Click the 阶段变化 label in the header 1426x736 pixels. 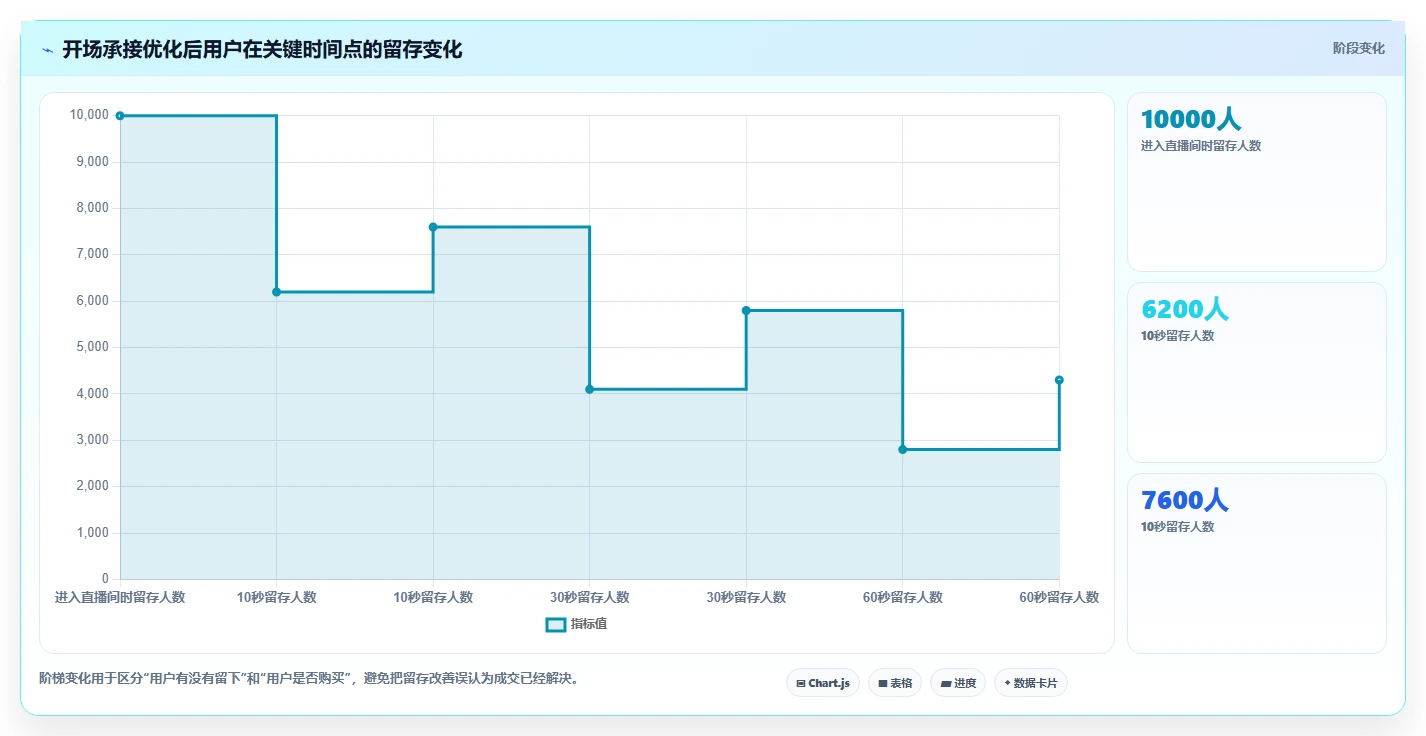tap(1359, 48)
